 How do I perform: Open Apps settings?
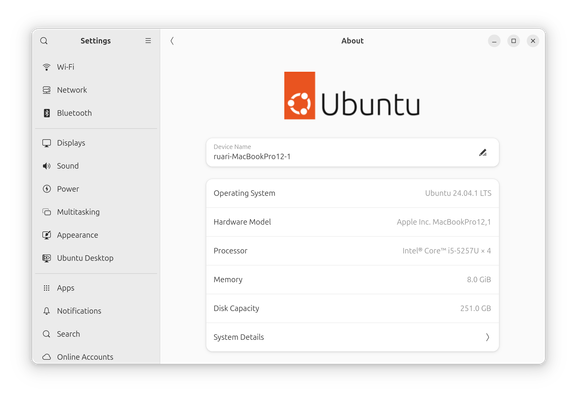pos(96,288)
